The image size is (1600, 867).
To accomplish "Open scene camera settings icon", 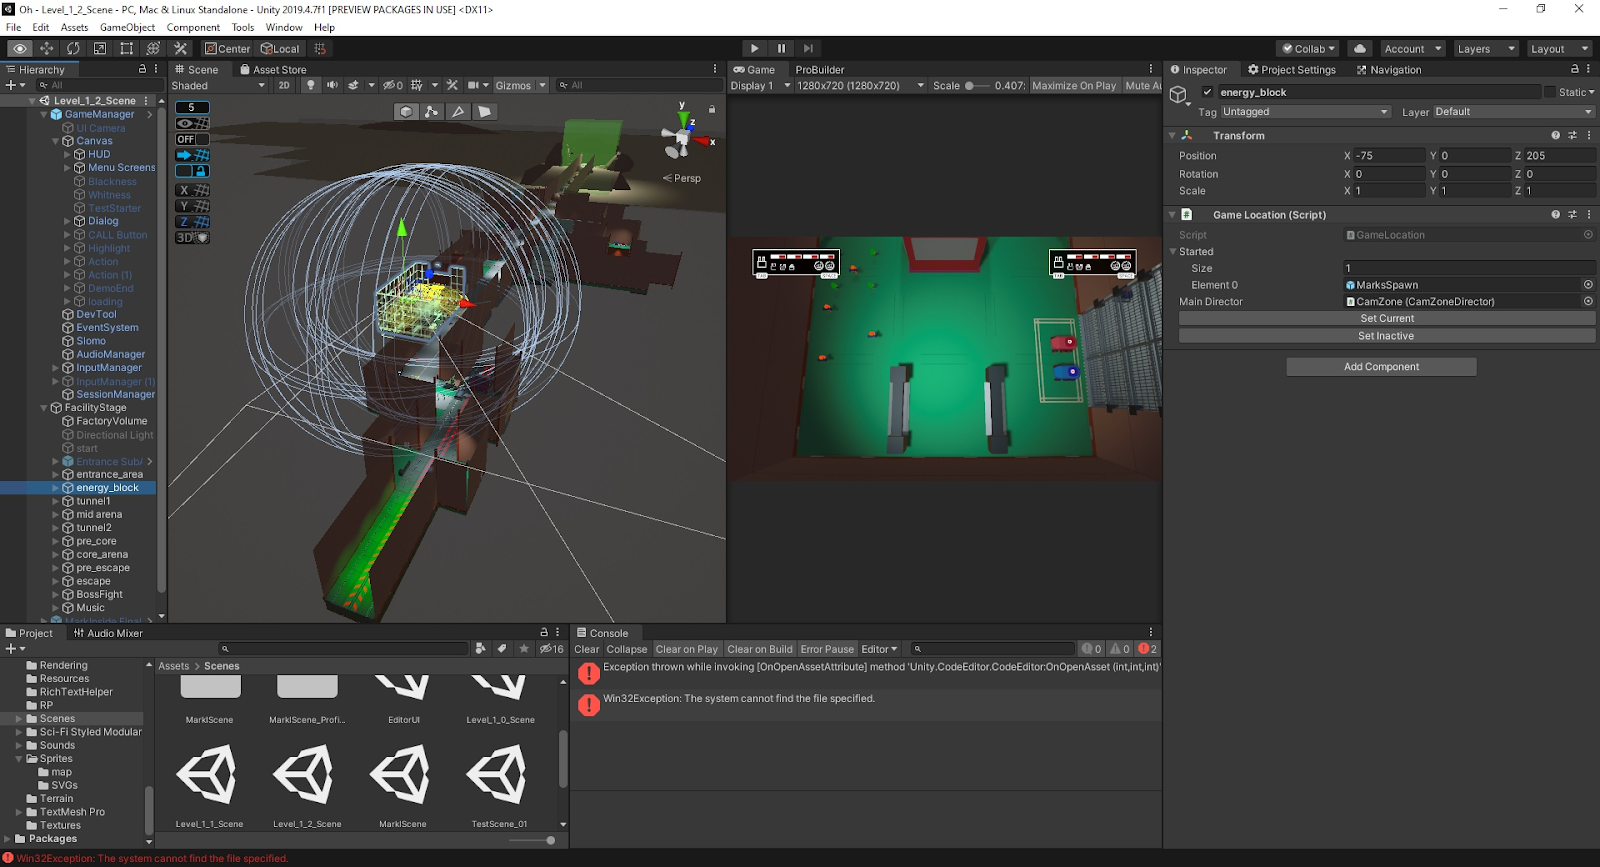I will coord(474,85).
